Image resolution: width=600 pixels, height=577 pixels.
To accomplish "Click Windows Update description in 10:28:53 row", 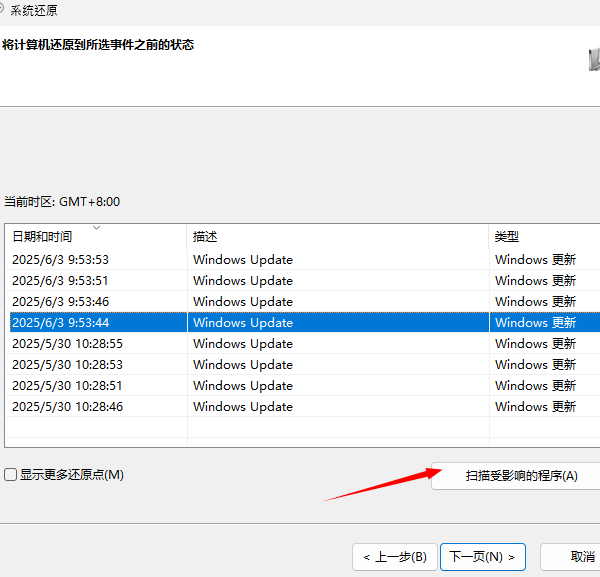I will click(x=243, y=365).
